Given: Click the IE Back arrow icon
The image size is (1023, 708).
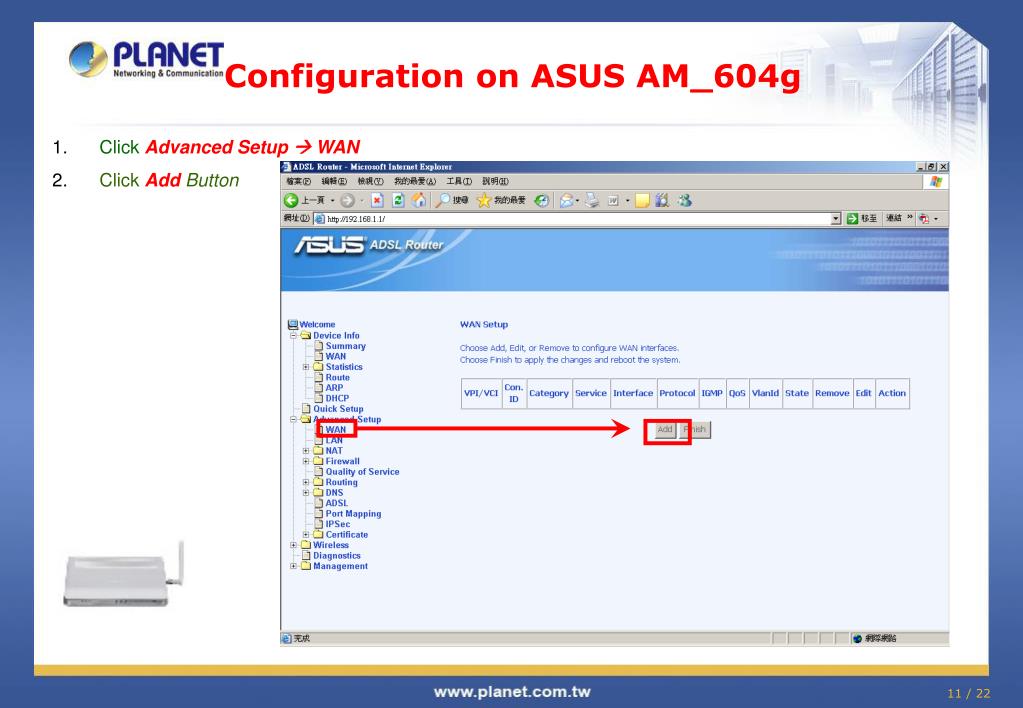Looking at the screenshot, I should pos(292,200).
